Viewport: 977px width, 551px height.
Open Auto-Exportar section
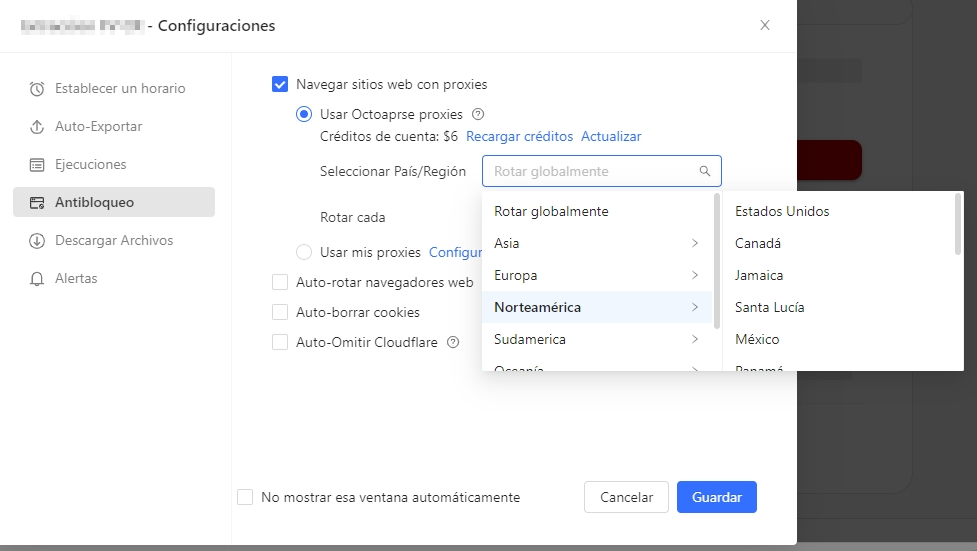(x=114, y=127)
